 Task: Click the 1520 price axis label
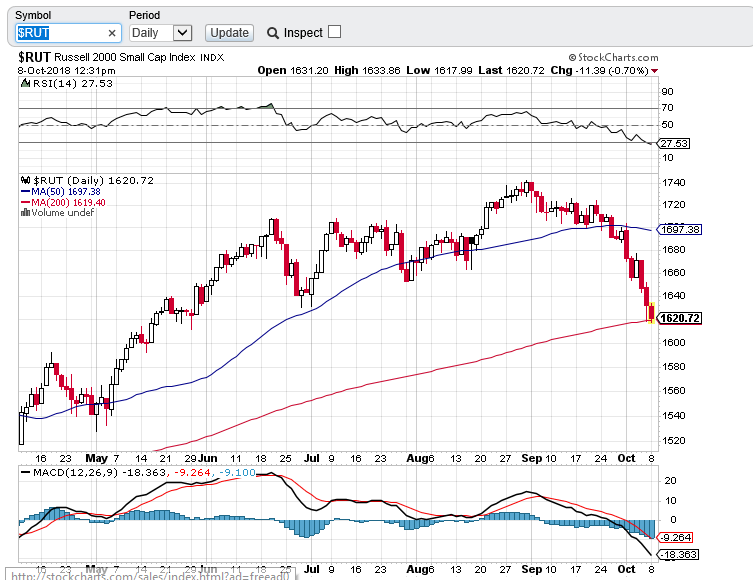pos(673,441)
